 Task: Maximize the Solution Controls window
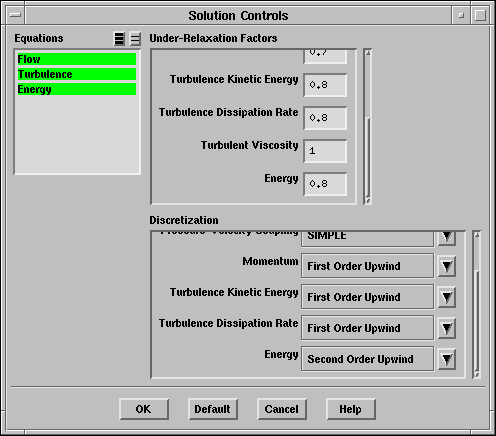point(480,15)
